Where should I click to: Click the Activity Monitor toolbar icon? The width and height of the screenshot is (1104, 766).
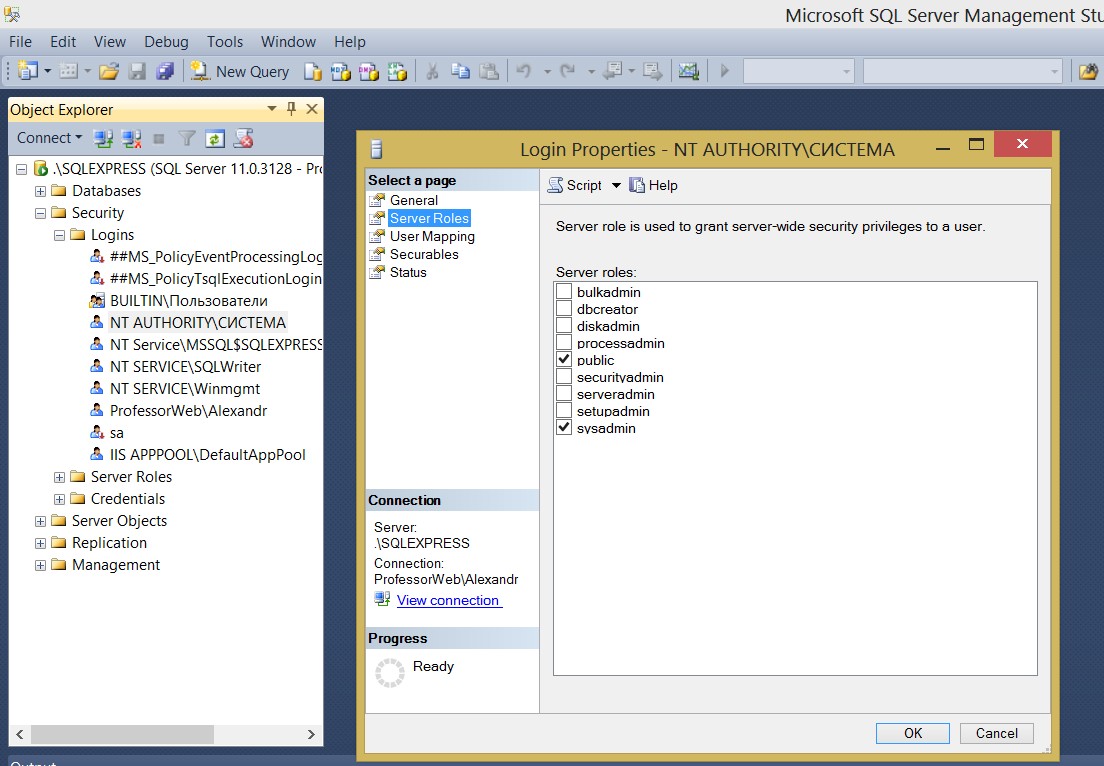point(688,71)
